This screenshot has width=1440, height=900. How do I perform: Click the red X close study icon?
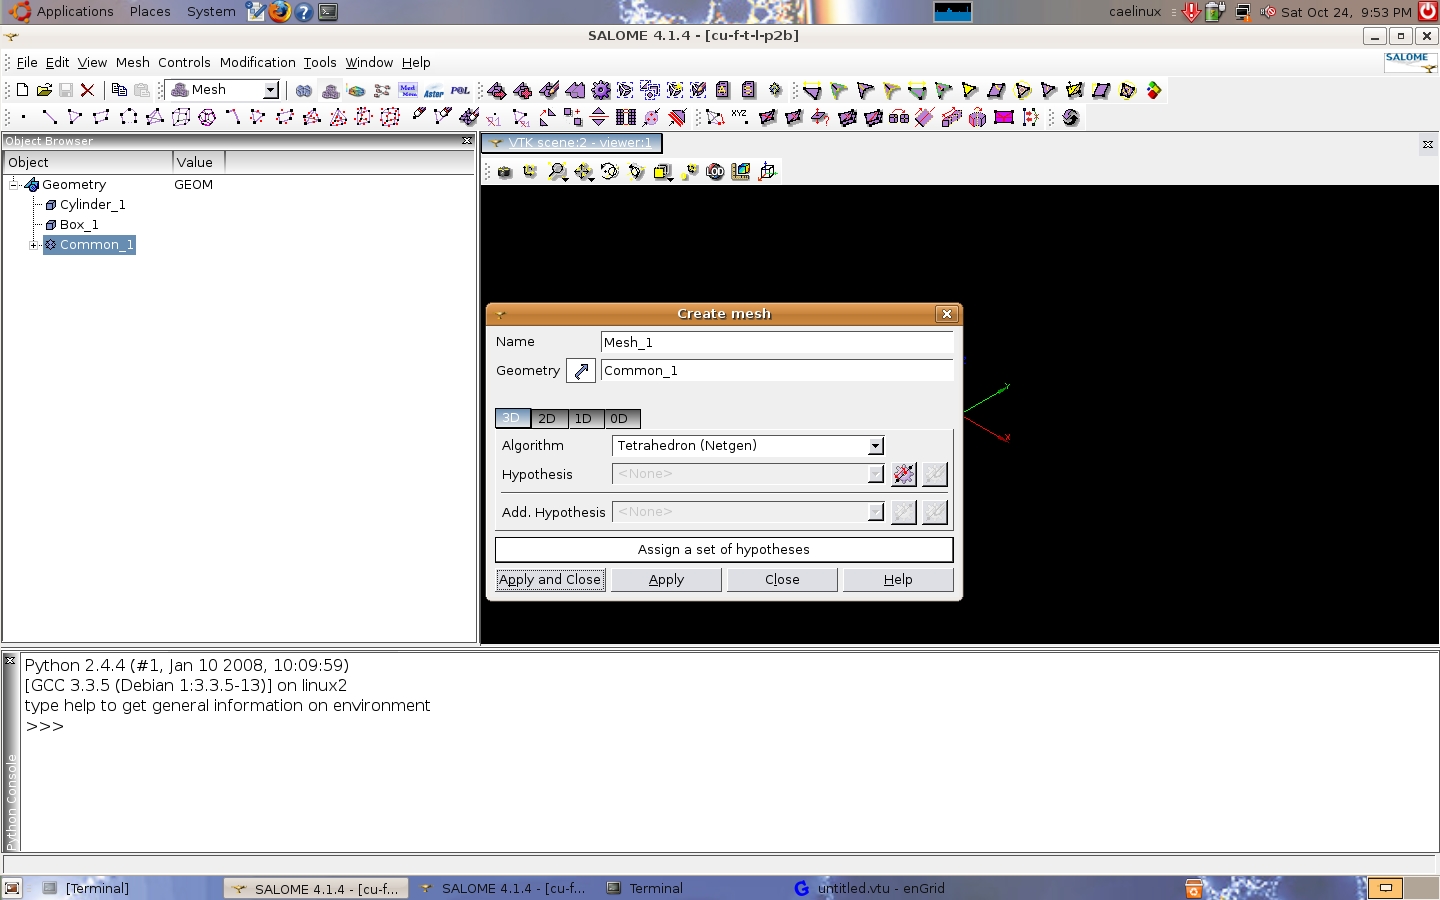coord(88,90)
